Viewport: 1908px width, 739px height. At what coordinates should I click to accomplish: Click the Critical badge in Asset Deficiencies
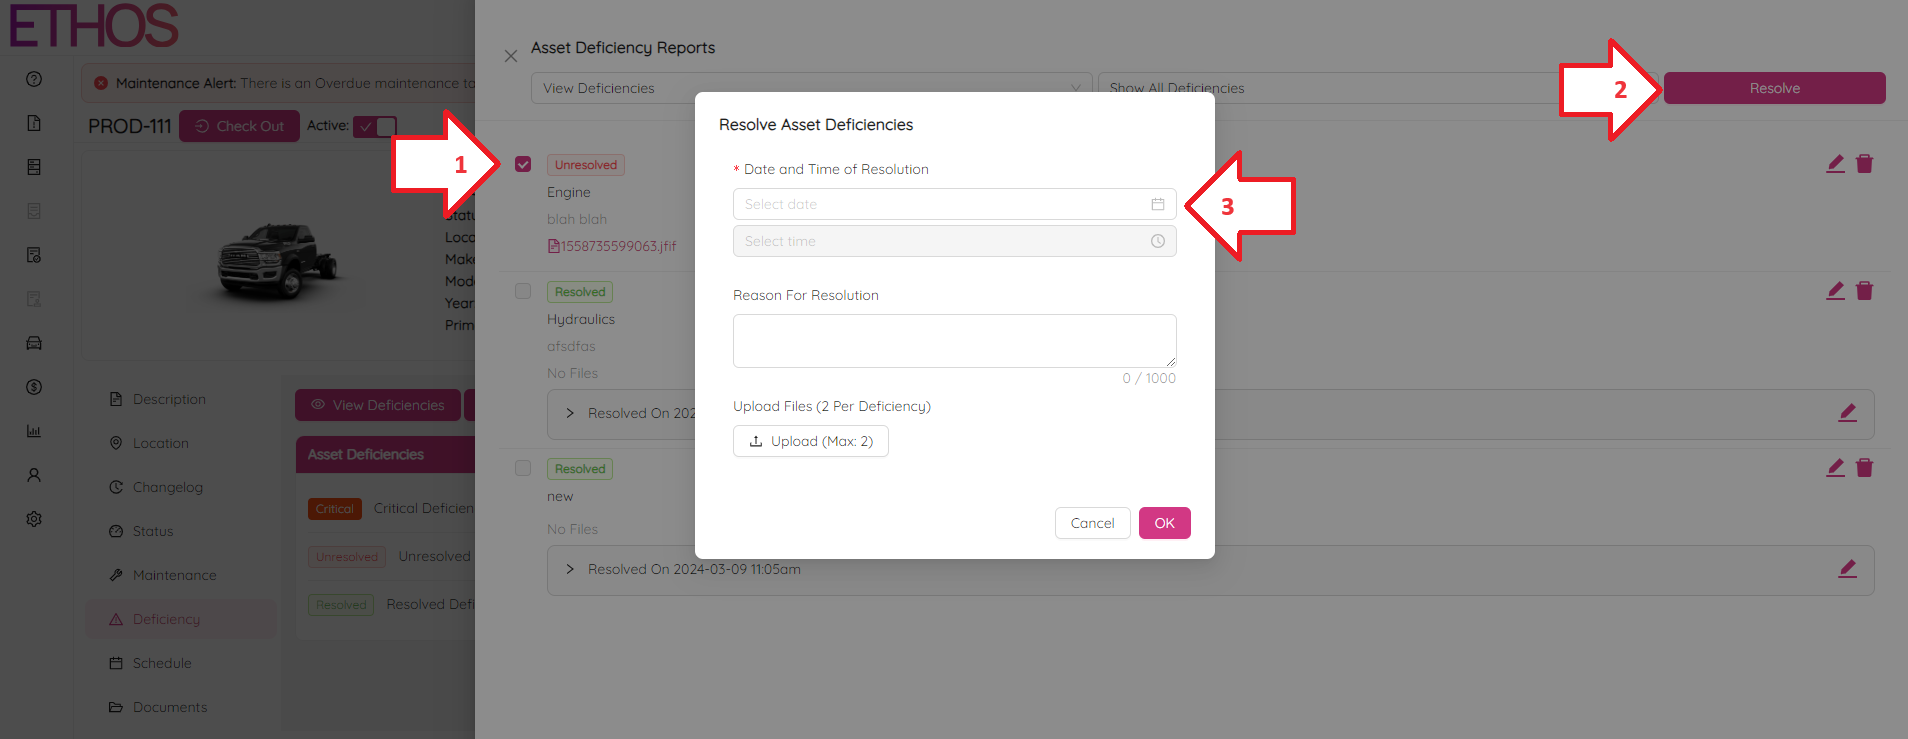tap(335, 509)
